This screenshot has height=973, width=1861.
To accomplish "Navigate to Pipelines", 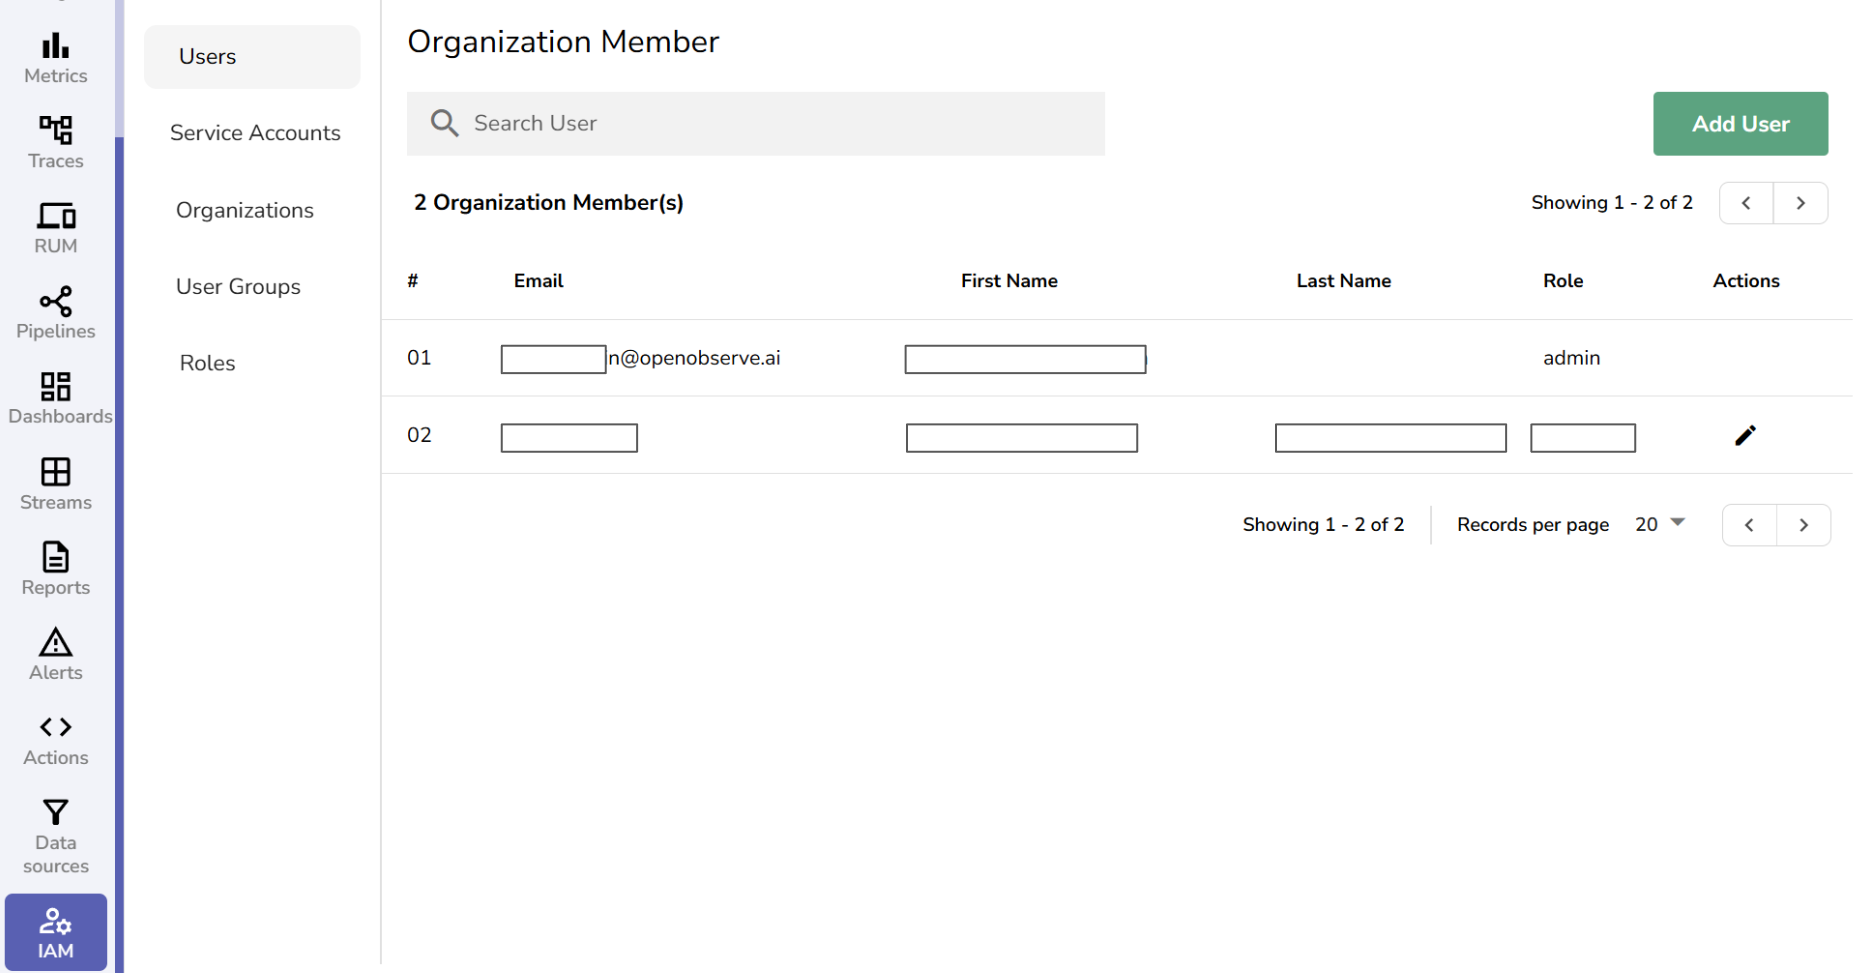I will pos(56,302).
